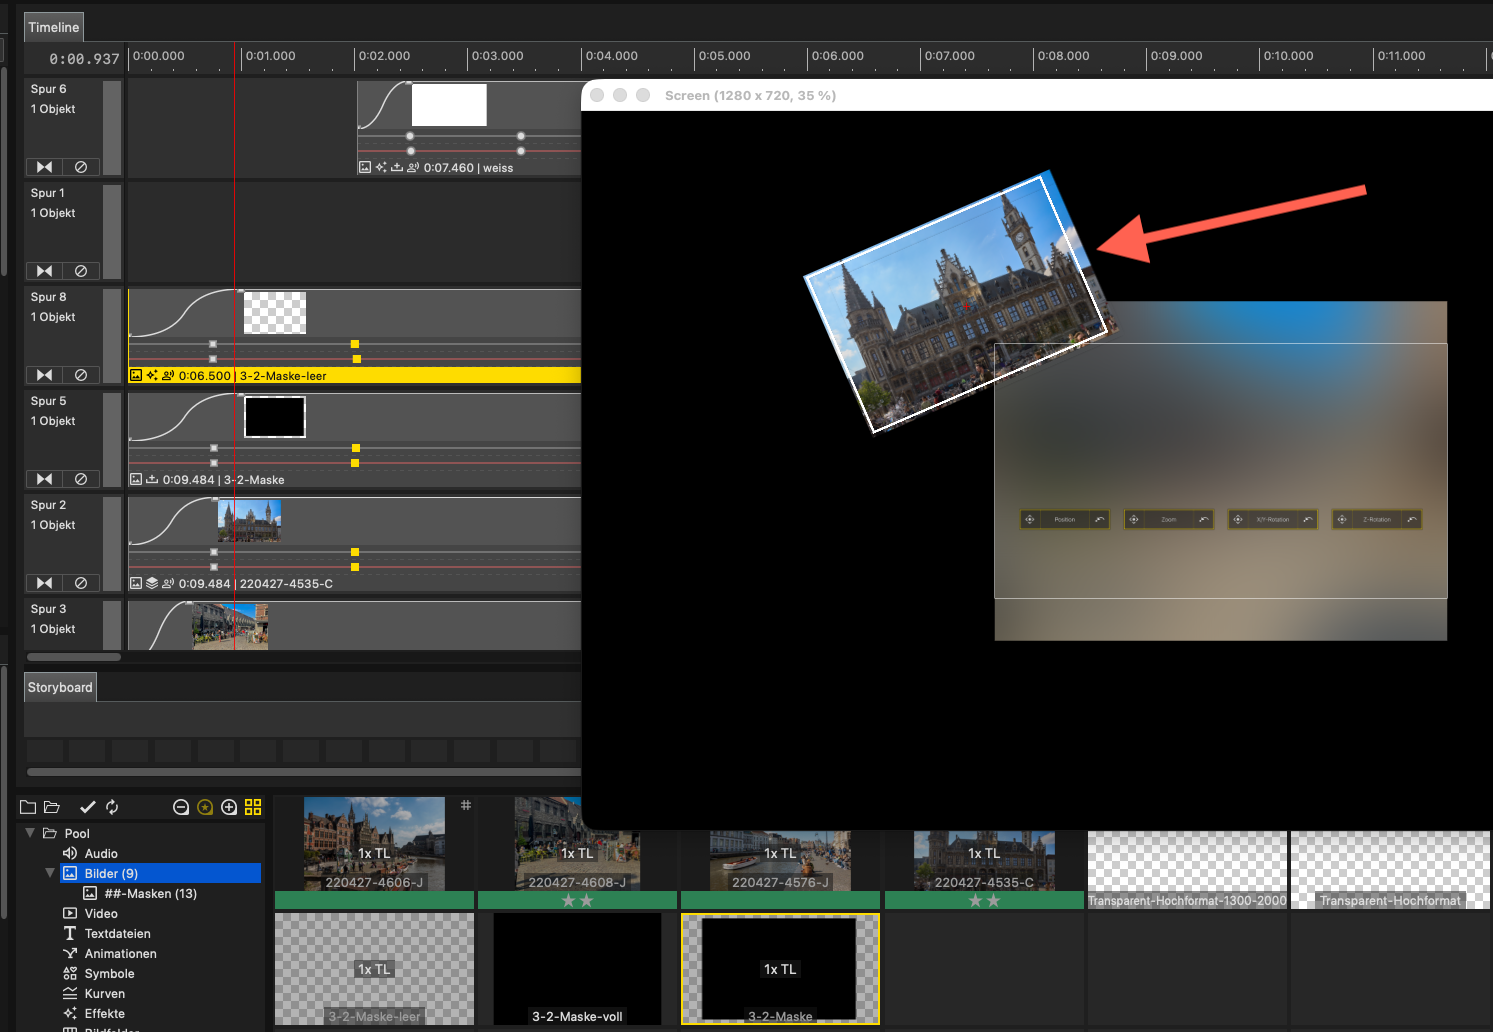Select the 3-2-Maske-leer clip label on Spur 8
This screenshot has height=1032, width=1493.
(283, 376)
